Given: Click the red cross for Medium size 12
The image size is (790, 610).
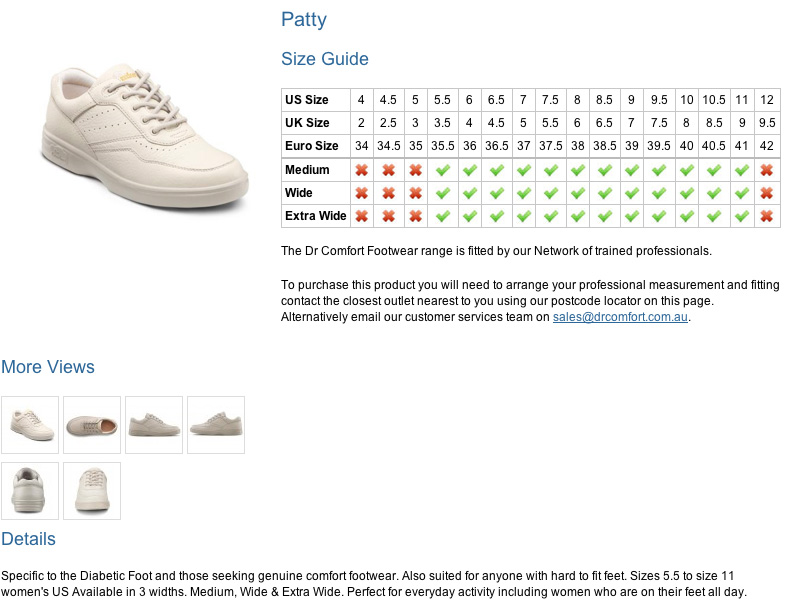Looking at the screenshot, I should [766, 170].
